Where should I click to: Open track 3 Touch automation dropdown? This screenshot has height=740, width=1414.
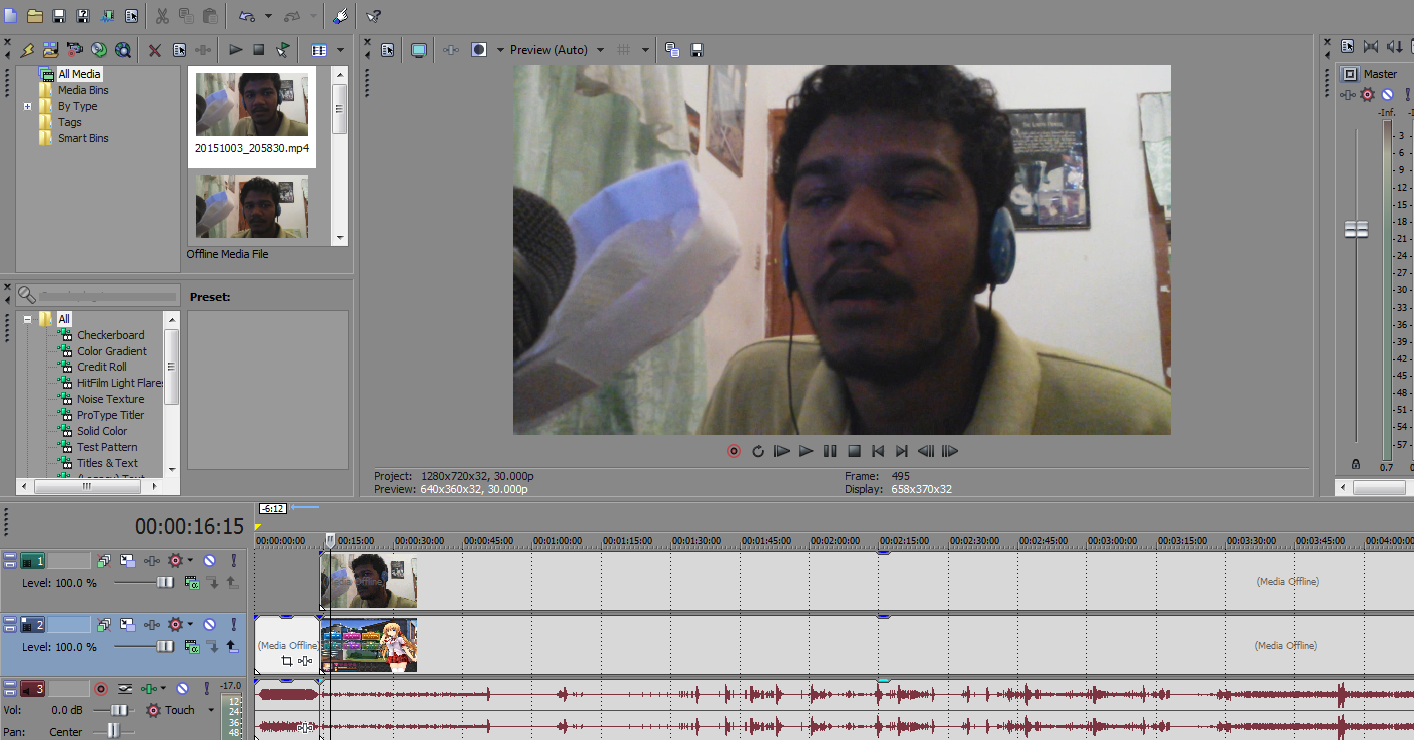(211, 710)
